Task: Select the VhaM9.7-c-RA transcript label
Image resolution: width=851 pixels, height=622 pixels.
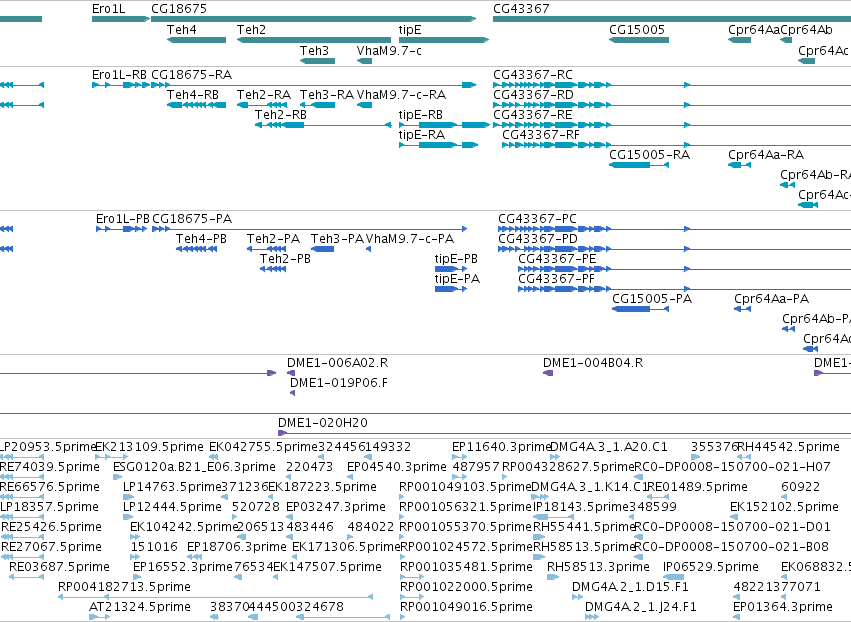Action: [401, 95]
